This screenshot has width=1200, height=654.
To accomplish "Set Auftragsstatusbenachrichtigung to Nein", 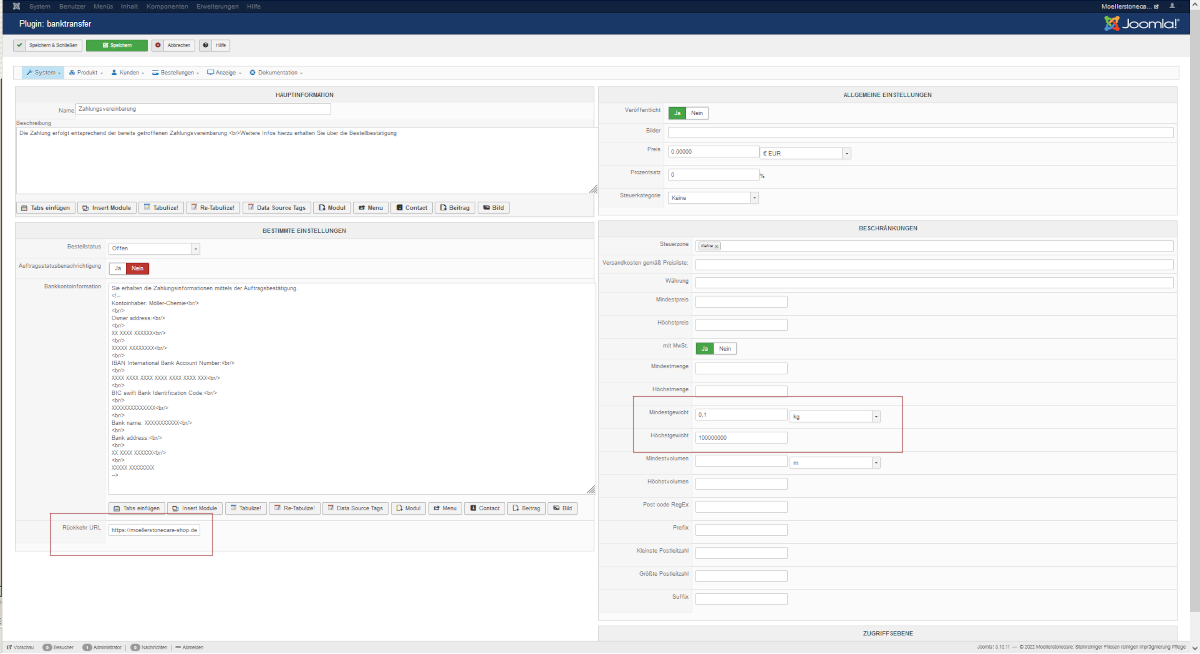I will click(x=139, y=268).
